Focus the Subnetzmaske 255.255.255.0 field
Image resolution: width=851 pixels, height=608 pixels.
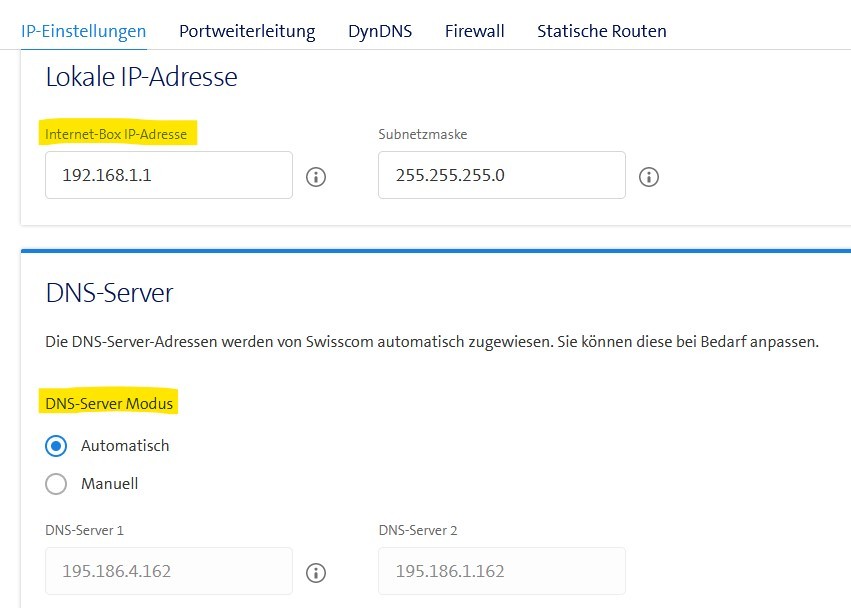pyautogui.click(x=501, y=175)
